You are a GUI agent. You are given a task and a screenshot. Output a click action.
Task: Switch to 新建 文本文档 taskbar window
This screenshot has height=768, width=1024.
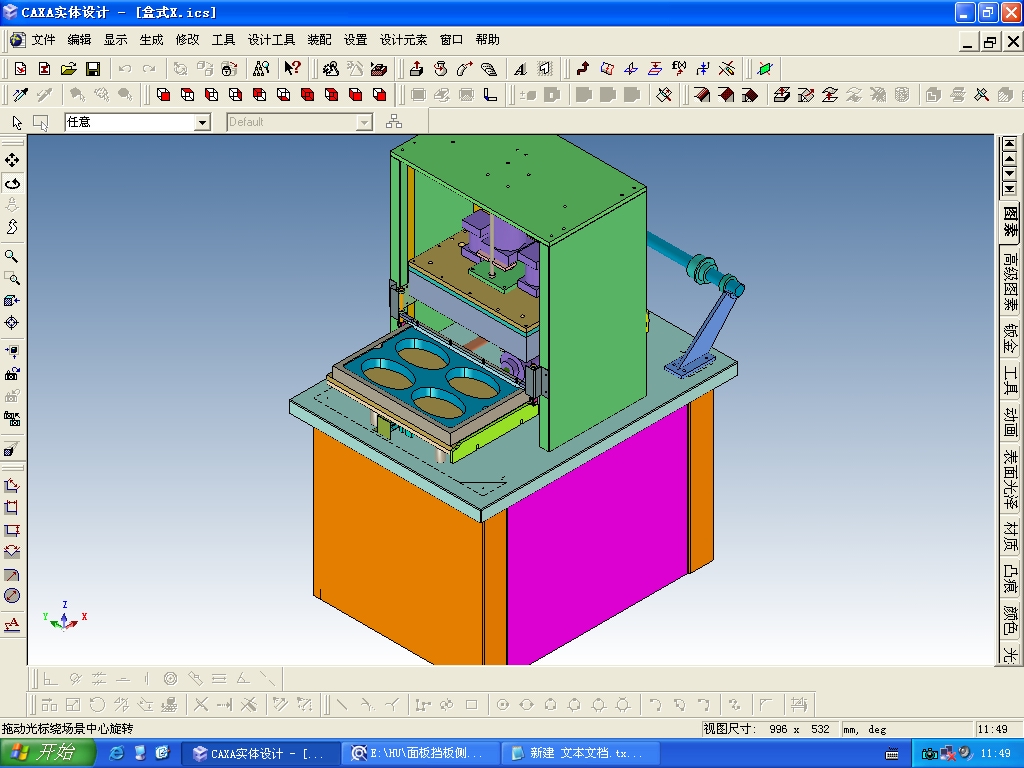pos(581,754)
